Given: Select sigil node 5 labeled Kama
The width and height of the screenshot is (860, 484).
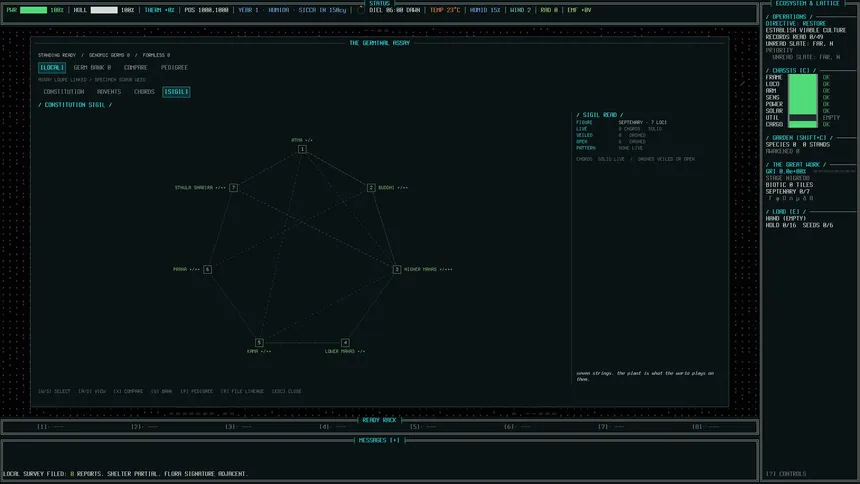Looking at the screenshot, I should coord(259,342).
